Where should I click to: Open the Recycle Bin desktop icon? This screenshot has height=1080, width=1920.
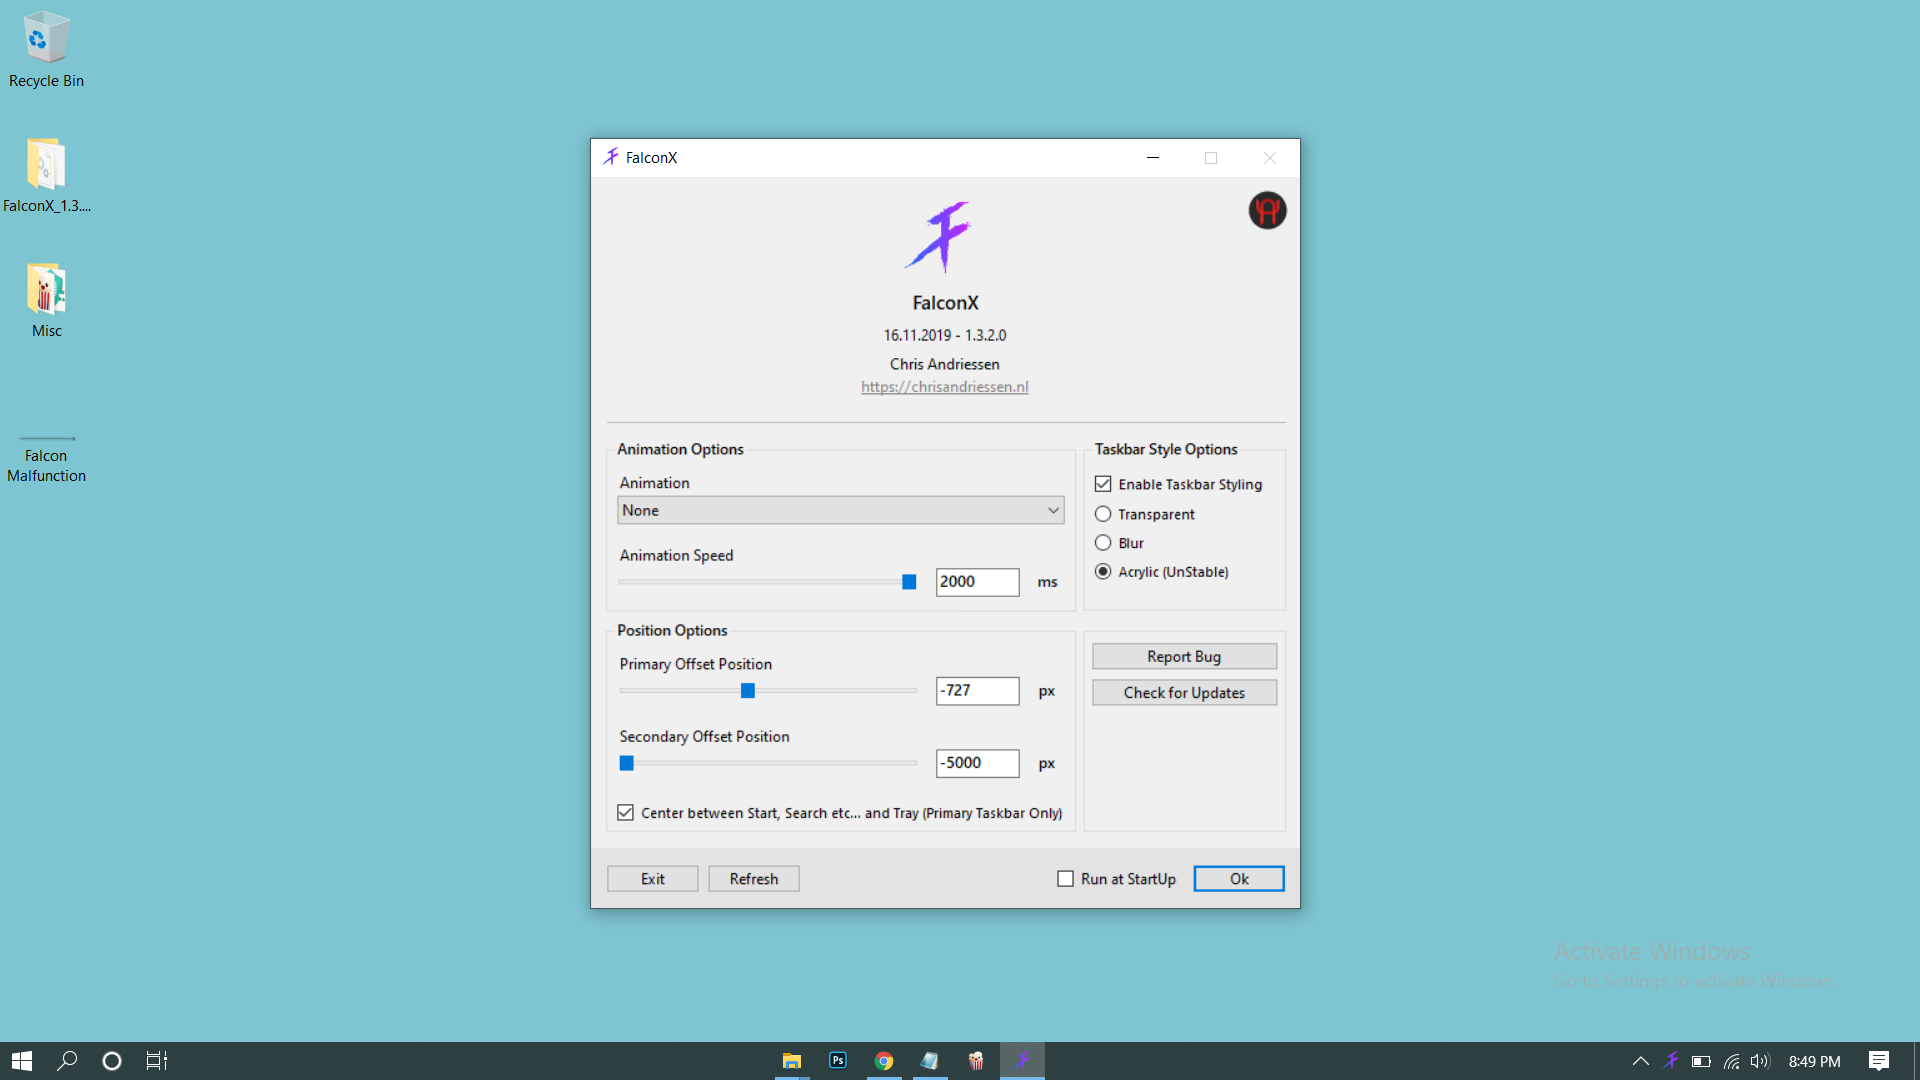tap(46, 50)
